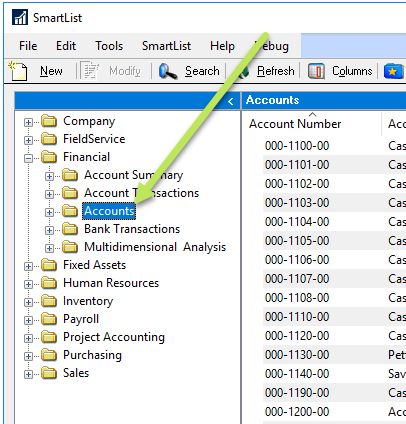Viewport: 406px width, 424px height.
Task: Expand the Bank Transactions node
Action: tap(49, 230)
